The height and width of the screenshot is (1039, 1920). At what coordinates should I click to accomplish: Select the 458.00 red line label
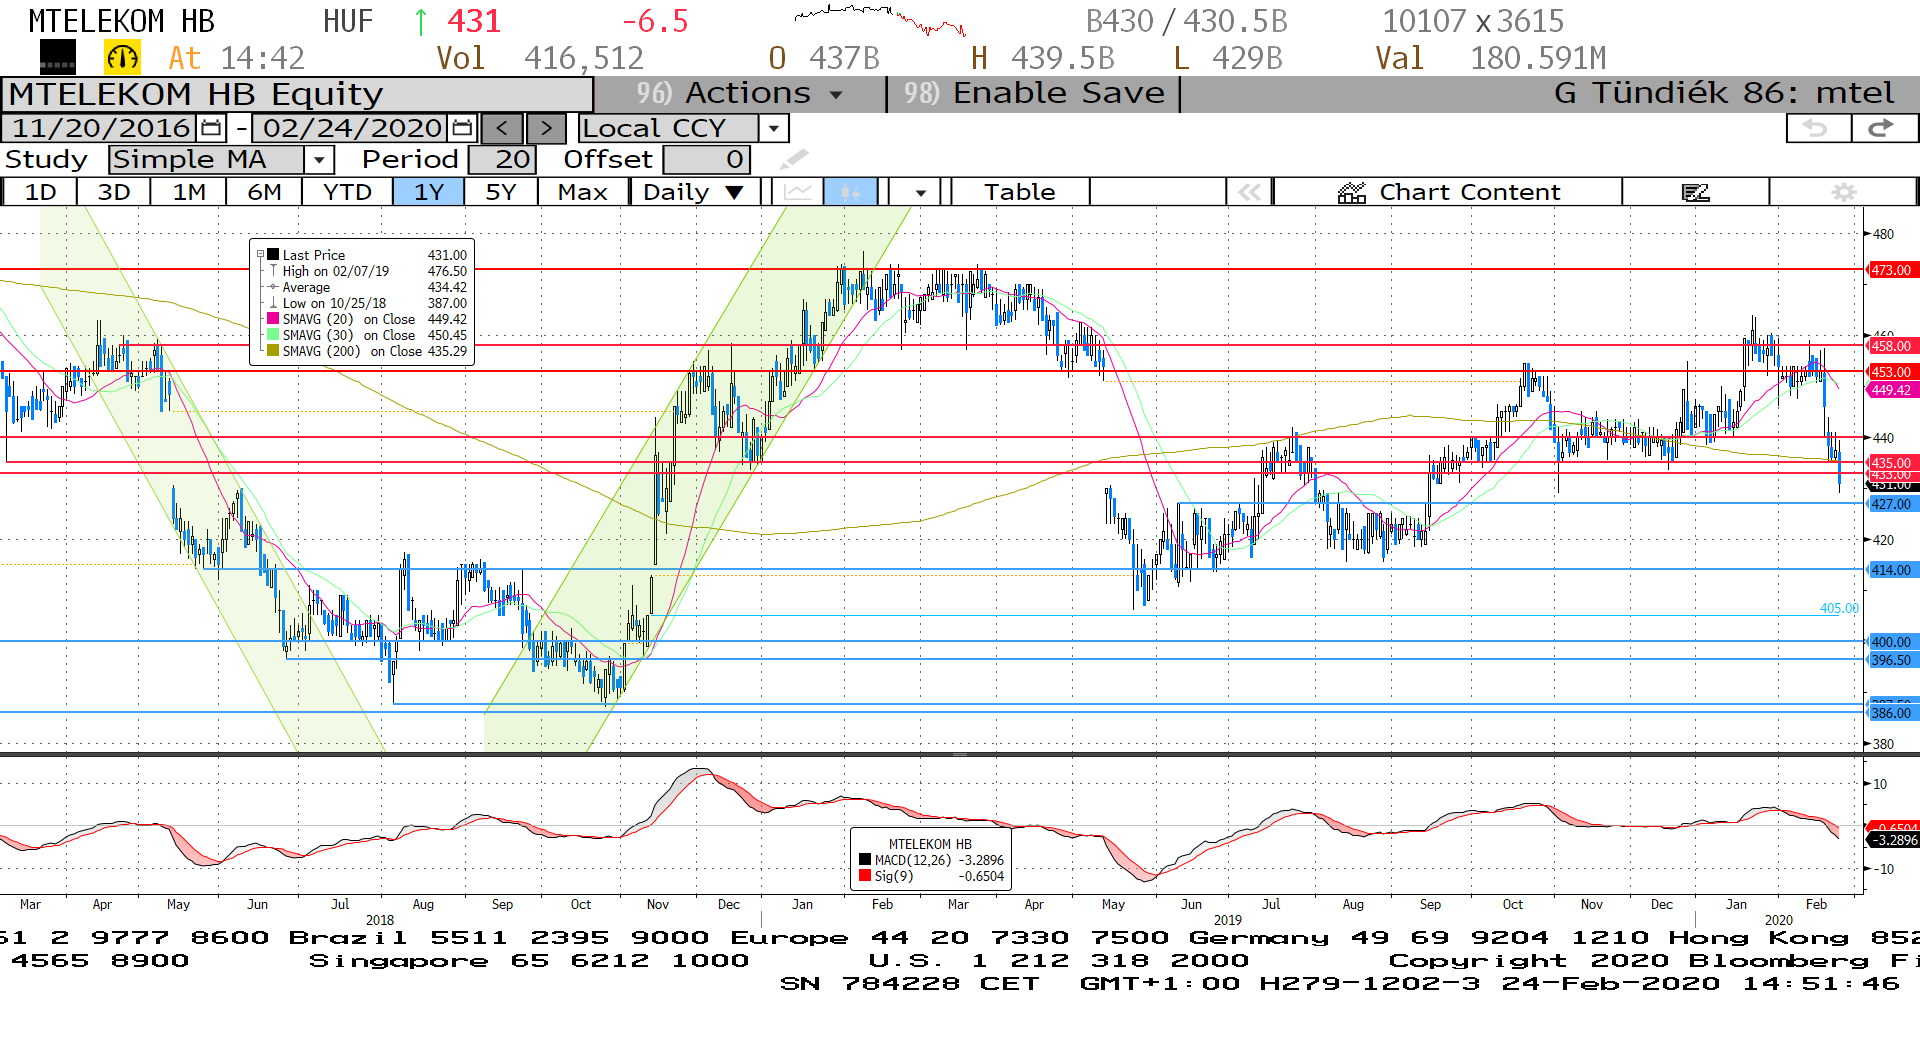click(1891, 346)
